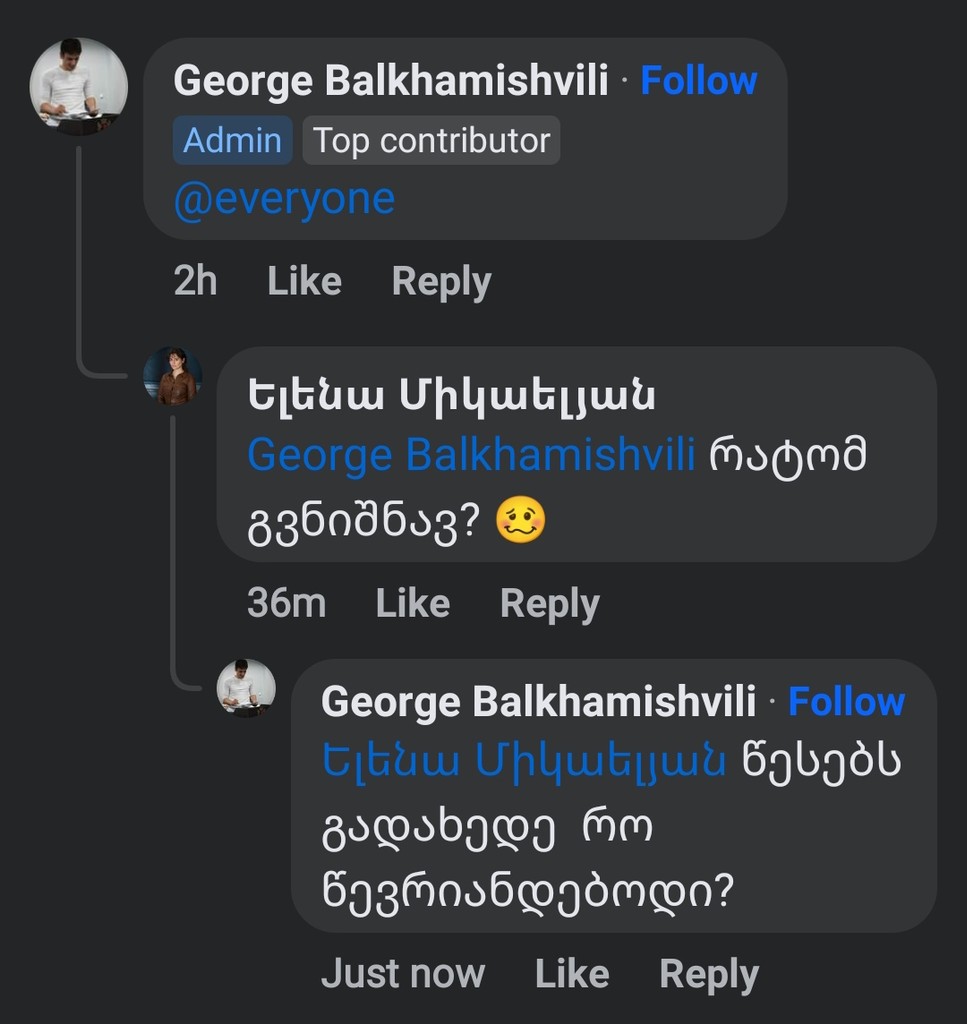Reply to Elena Mikaelyan's comment
The image size is (967, 1024).
point(549,602)
